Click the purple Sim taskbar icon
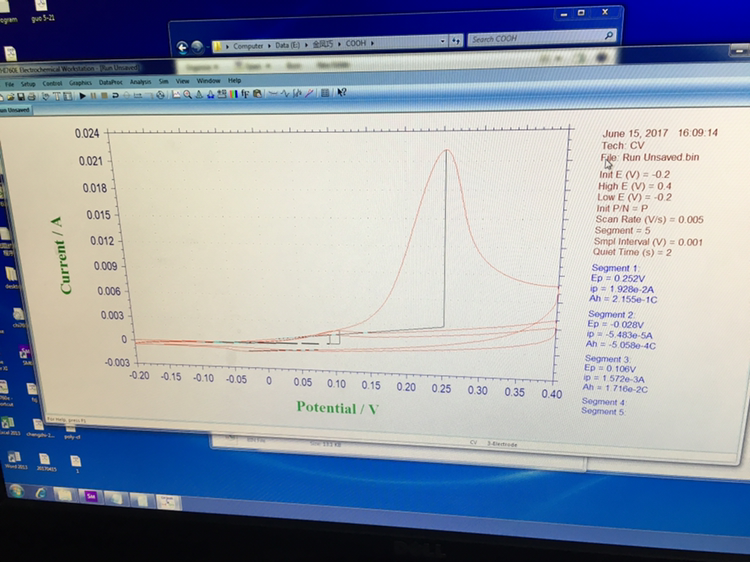The width and height of the screenshot is (750, 562). (x=91, y=496)
